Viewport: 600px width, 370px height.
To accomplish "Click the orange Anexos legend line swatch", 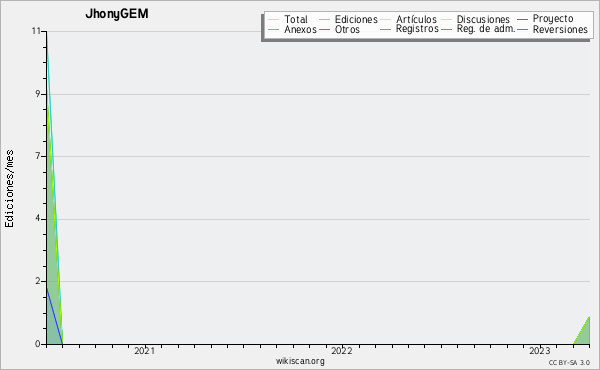I will 273,30.
